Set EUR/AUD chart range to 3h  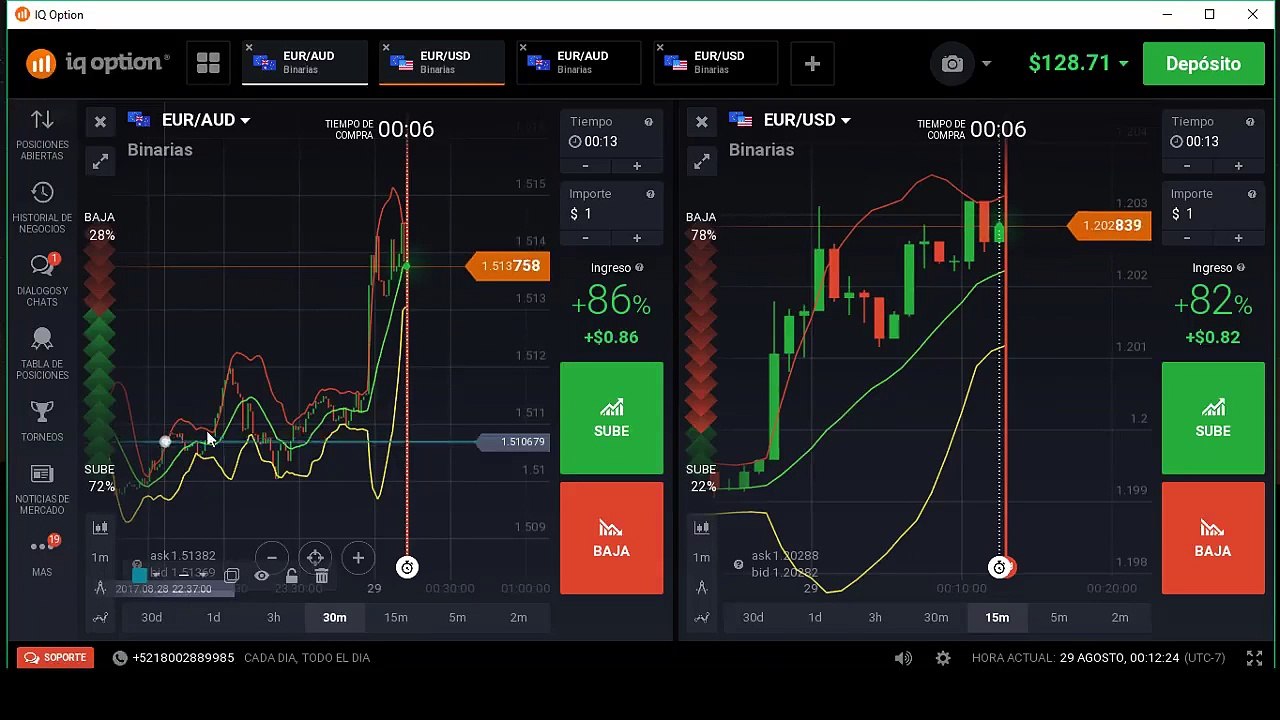pos(273,618)
